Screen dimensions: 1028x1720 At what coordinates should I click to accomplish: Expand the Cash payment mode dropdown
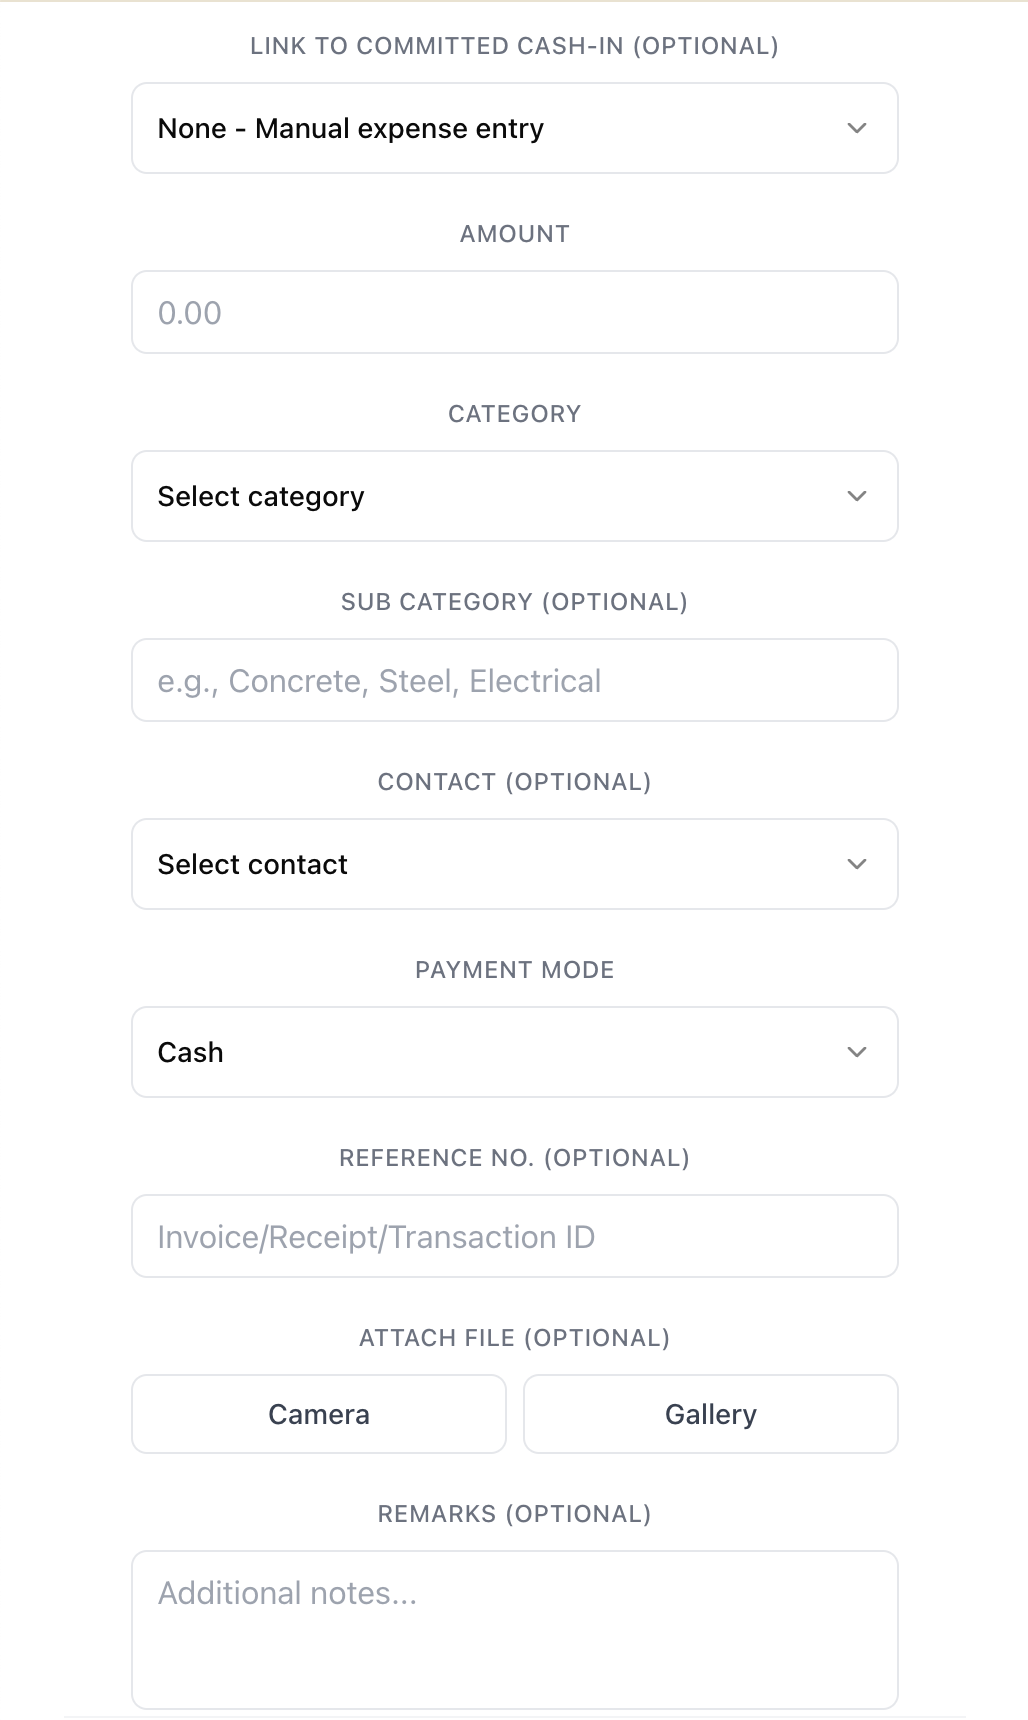click(x=500, y=1052)
